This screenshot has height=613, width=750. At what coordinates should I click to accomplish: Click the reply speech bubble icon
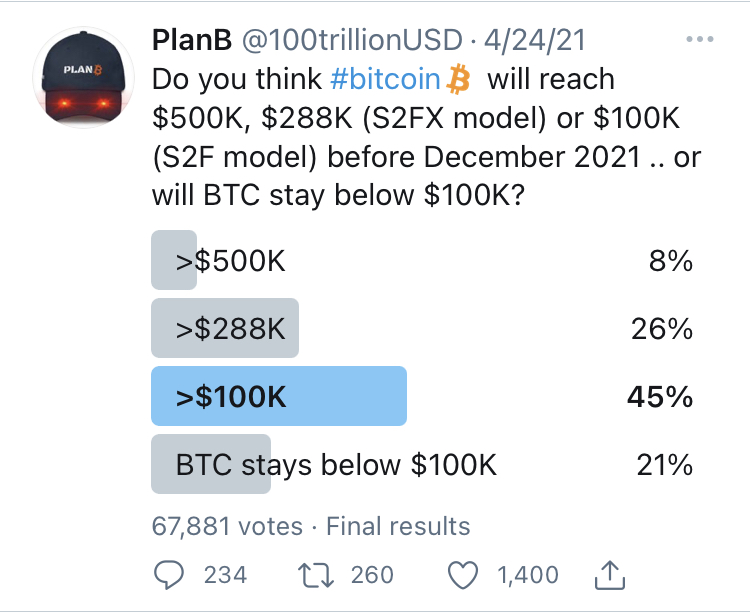(171, 575)
